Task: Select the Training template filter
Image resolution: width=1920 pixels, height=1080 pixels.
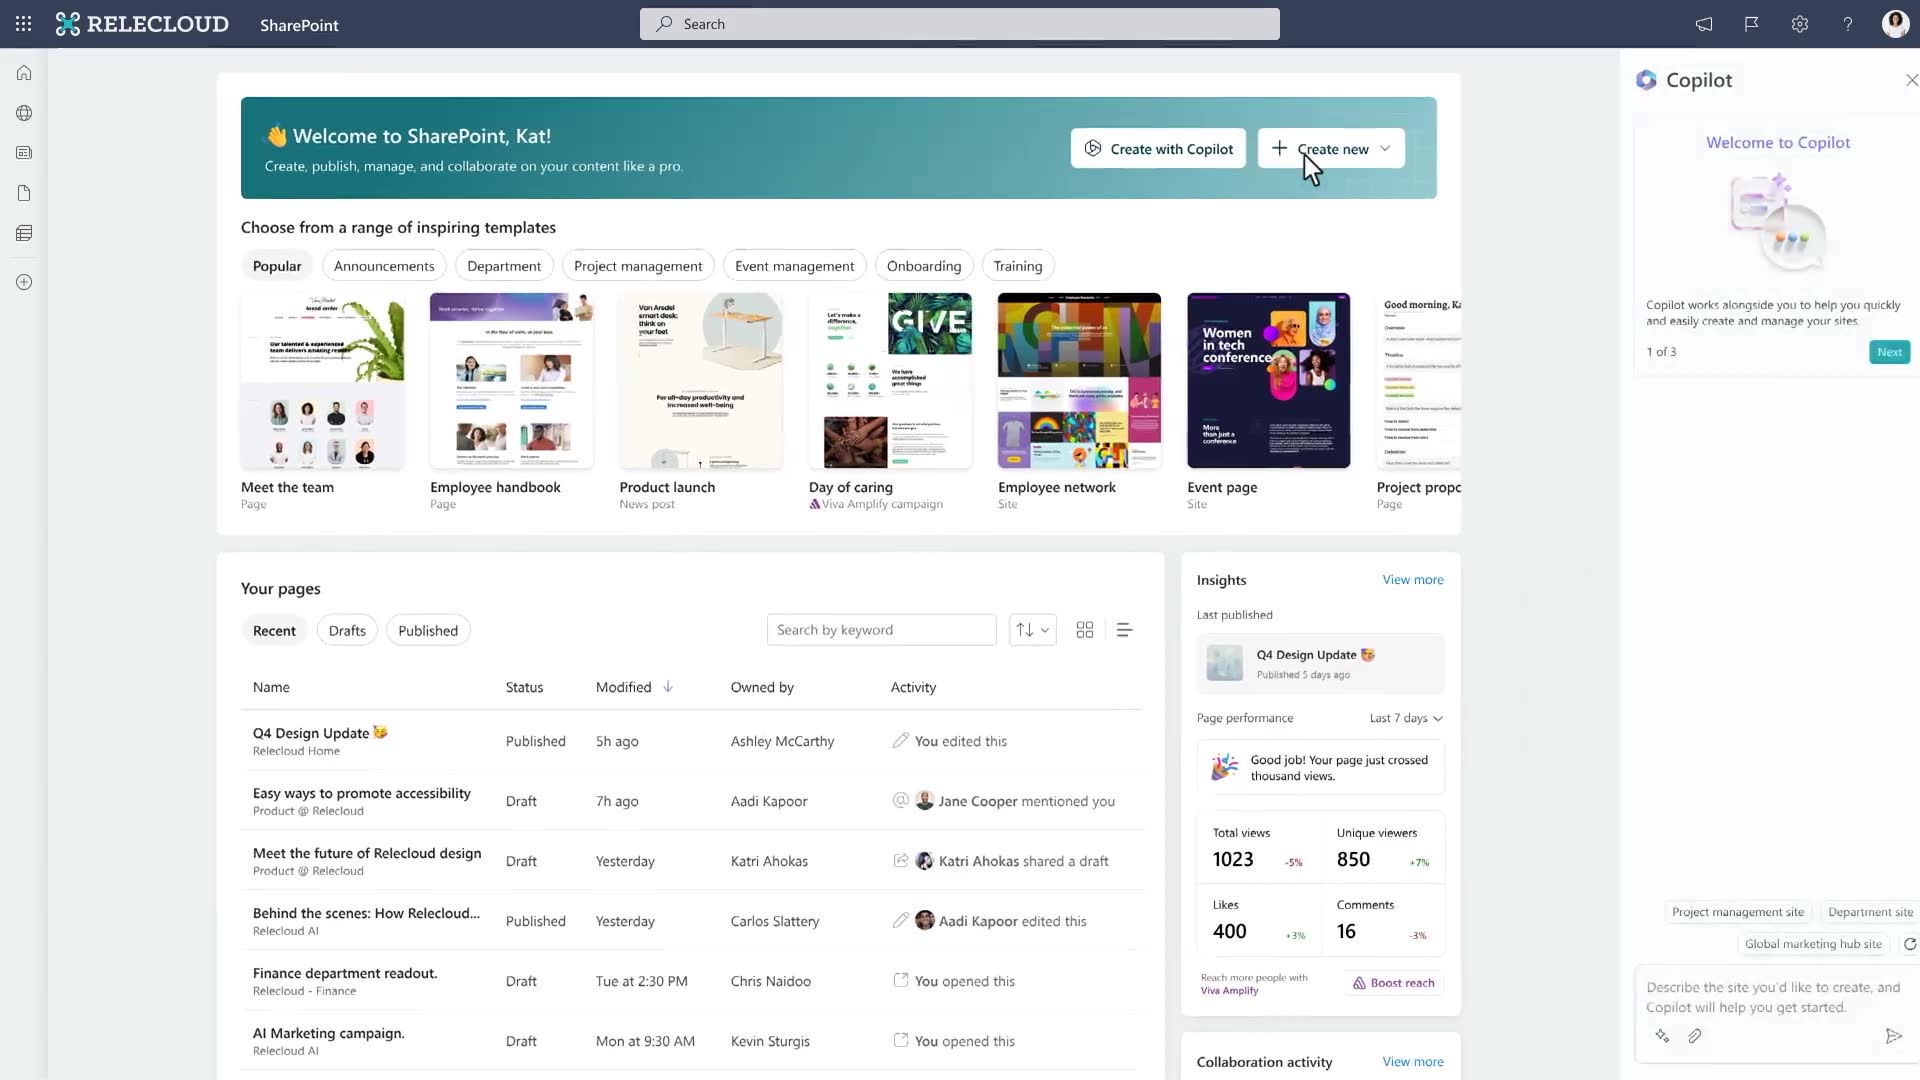Action: 1018,266
